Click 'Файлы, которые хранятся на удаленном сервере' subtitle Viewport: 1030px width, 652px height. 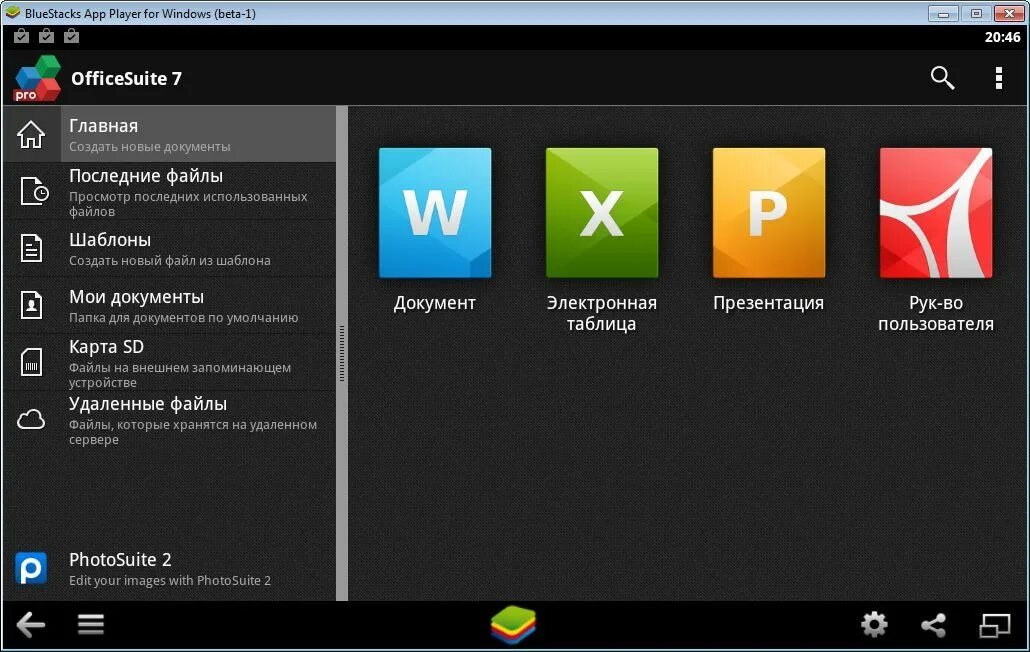tap(192, 432)
